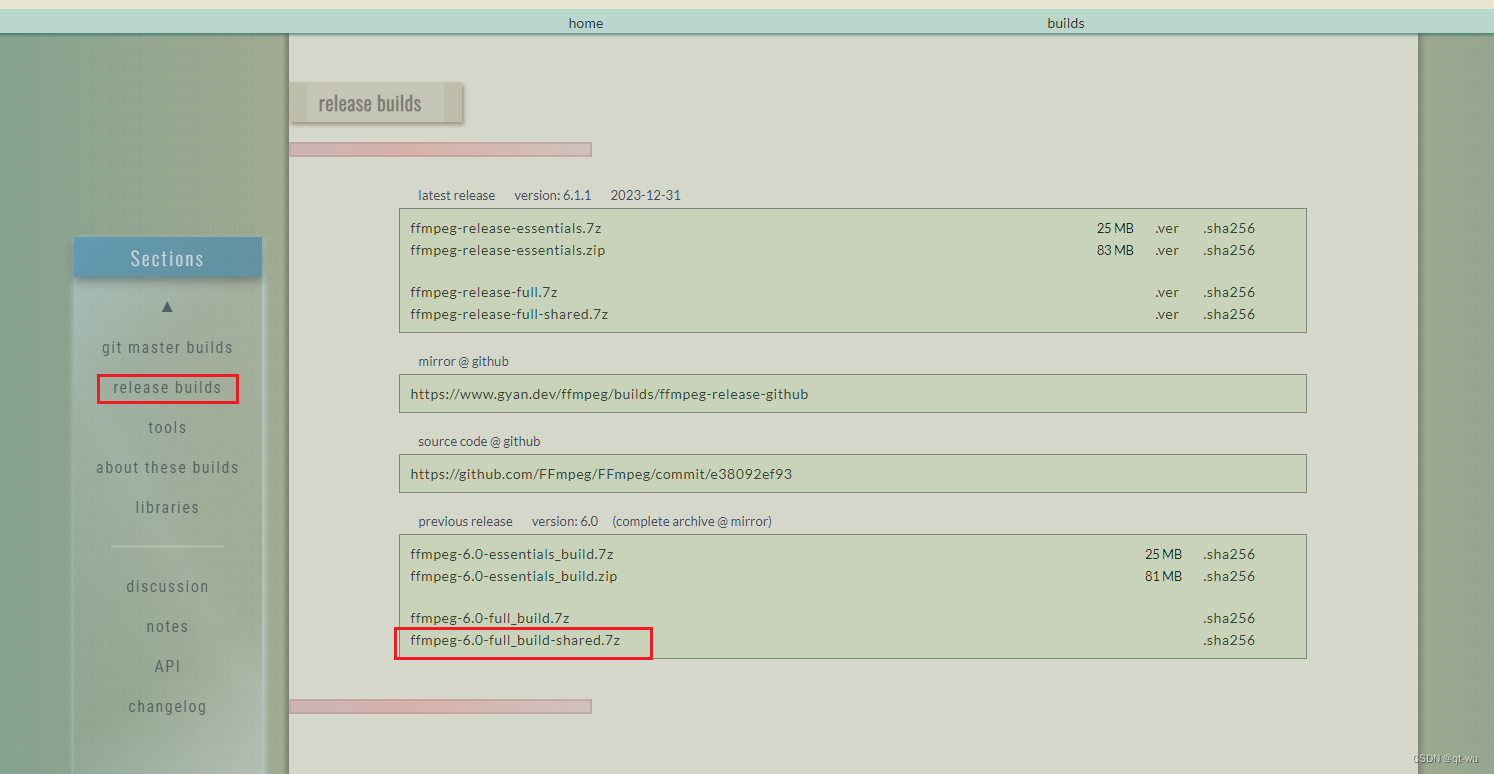Open .sha256 for ffmpeg-6.0-full_build.7z

pyautogui.click(x=1229, y=619)
